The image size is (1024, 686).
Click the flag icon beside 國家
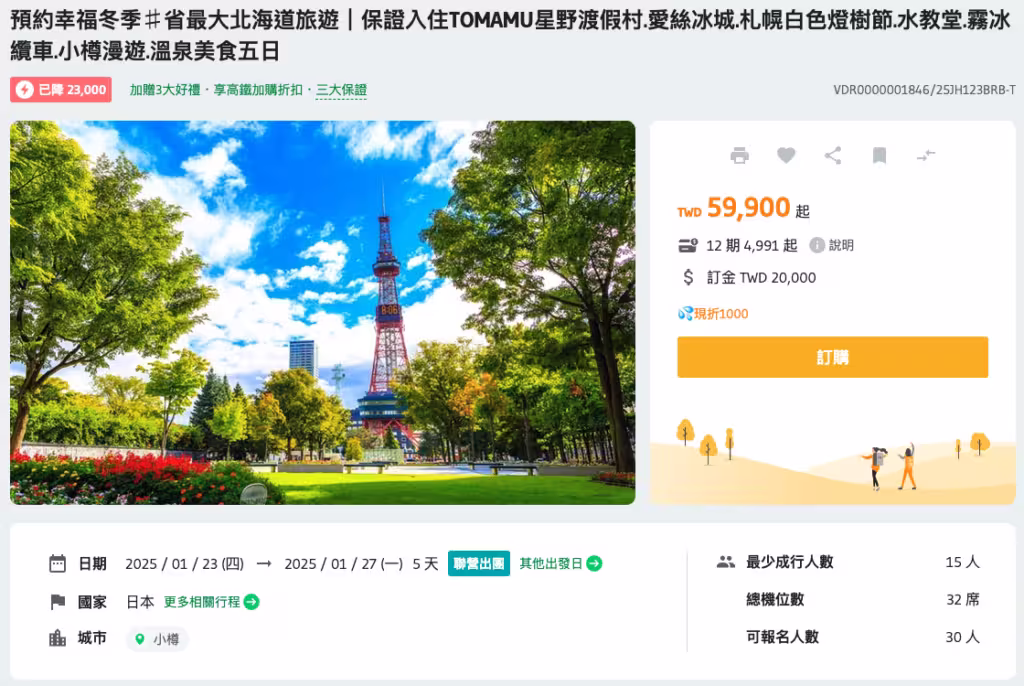57,602
